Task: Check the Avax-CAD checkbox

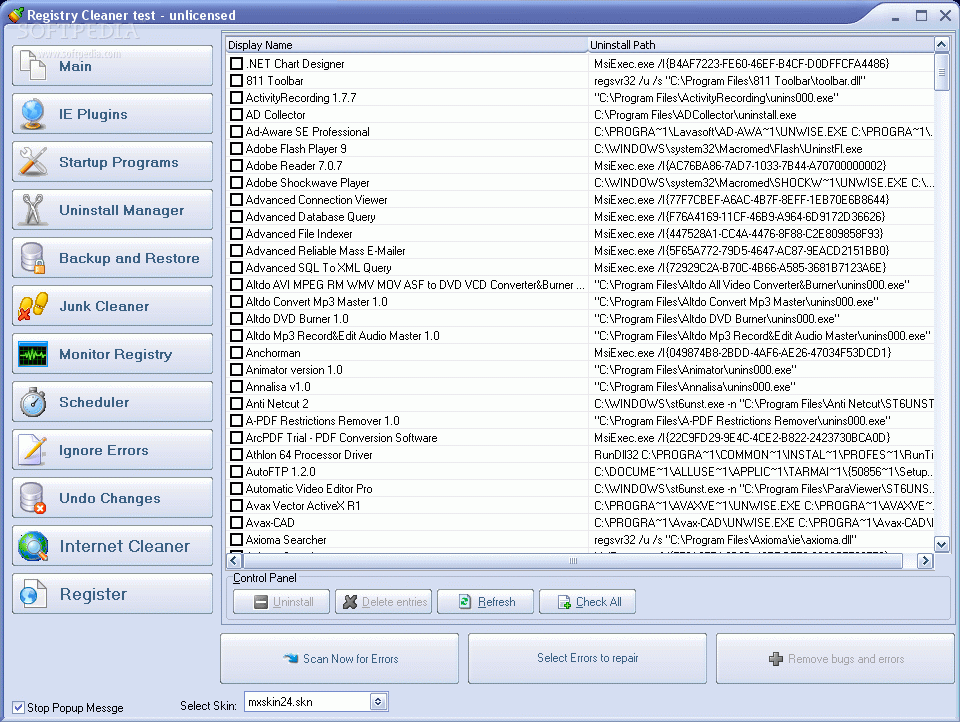Action: [x=236, y=522]
